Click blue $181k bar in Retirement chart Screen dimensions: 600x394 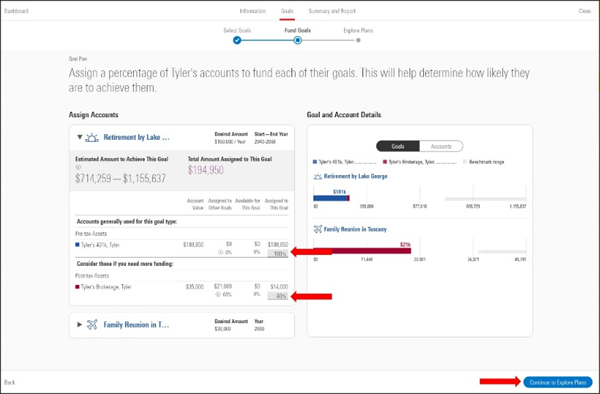point(330,198)
